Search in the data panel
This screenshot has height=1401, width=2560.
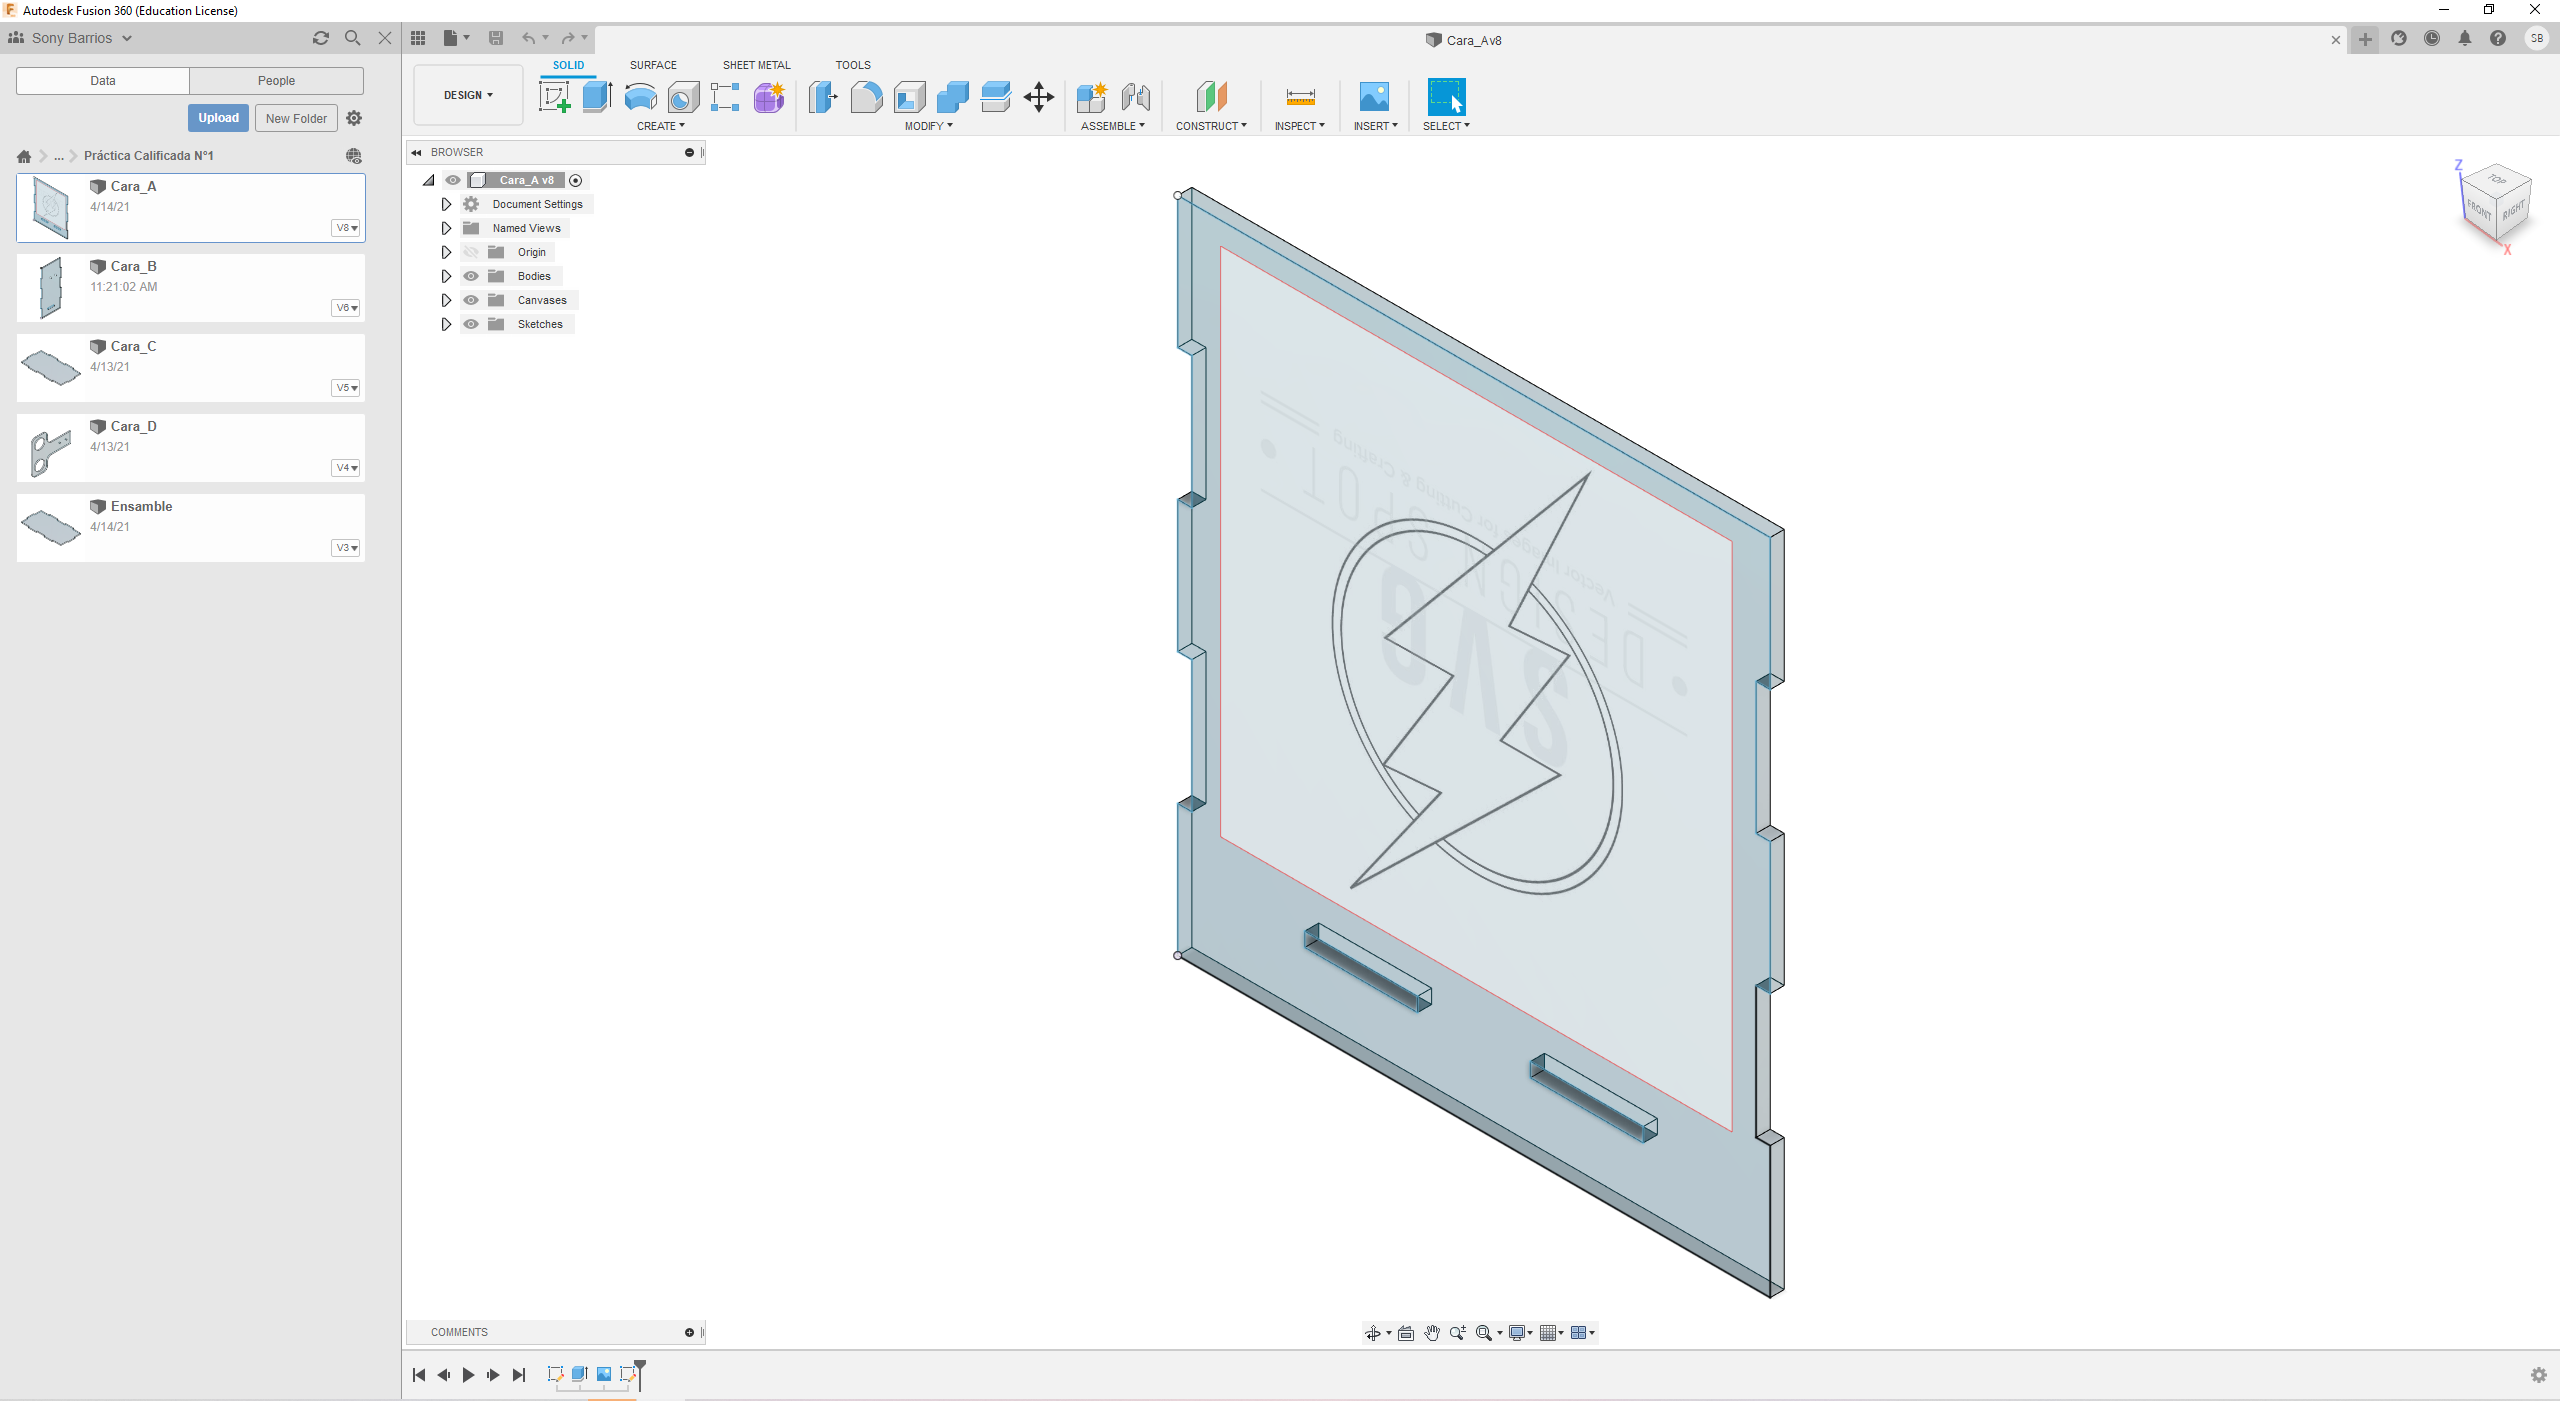tap(353, 38)
